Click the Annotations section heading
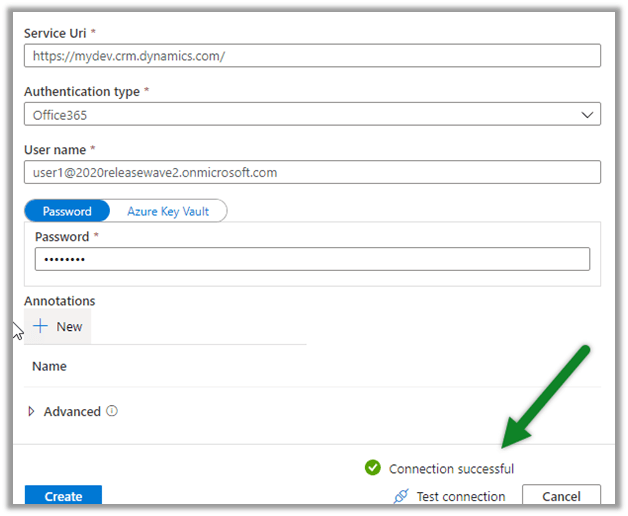The width and height of the screenshot is (628, 516). click(x=59, y=300)
